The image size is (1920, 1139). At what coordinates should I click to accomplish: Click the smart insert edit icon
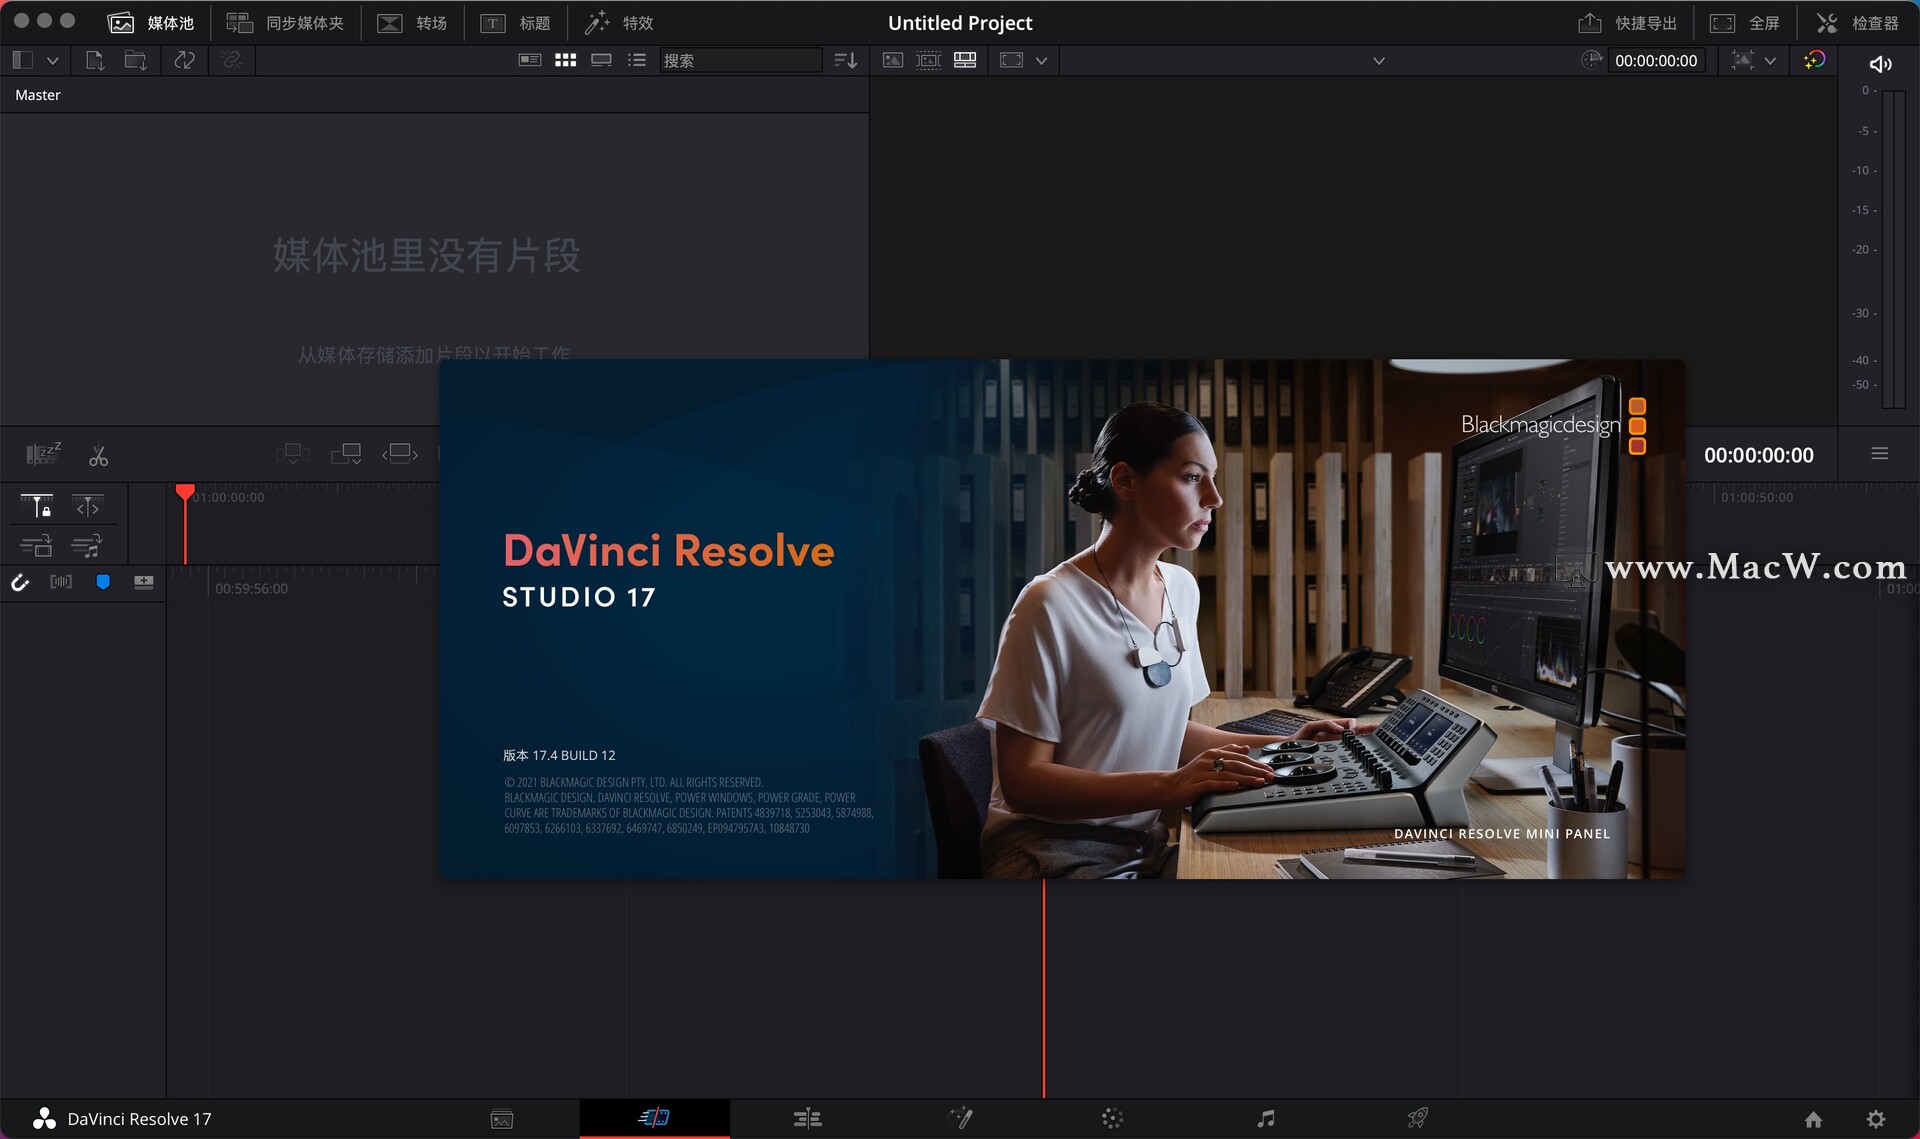(293, 454)
